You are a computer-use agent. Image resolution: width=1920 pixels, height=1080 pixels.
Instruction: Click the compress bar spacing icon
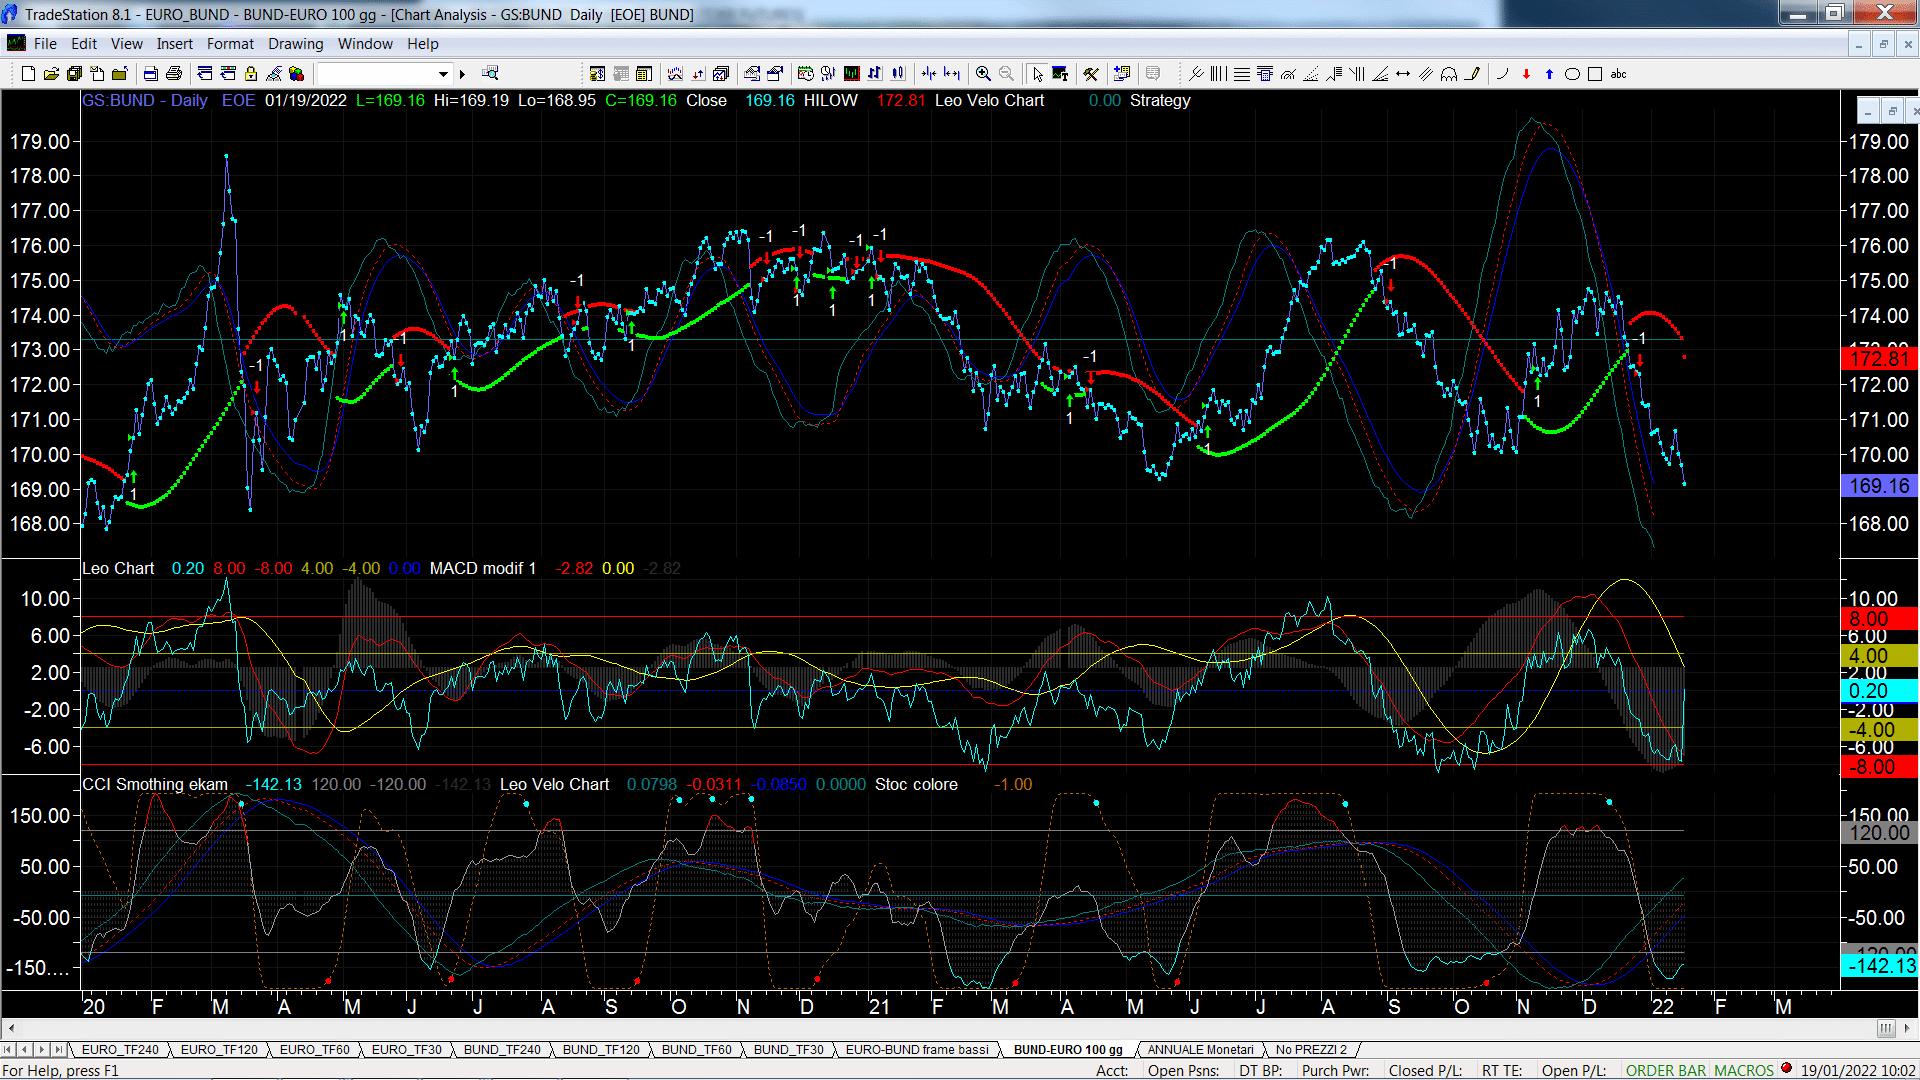[929, 73]
